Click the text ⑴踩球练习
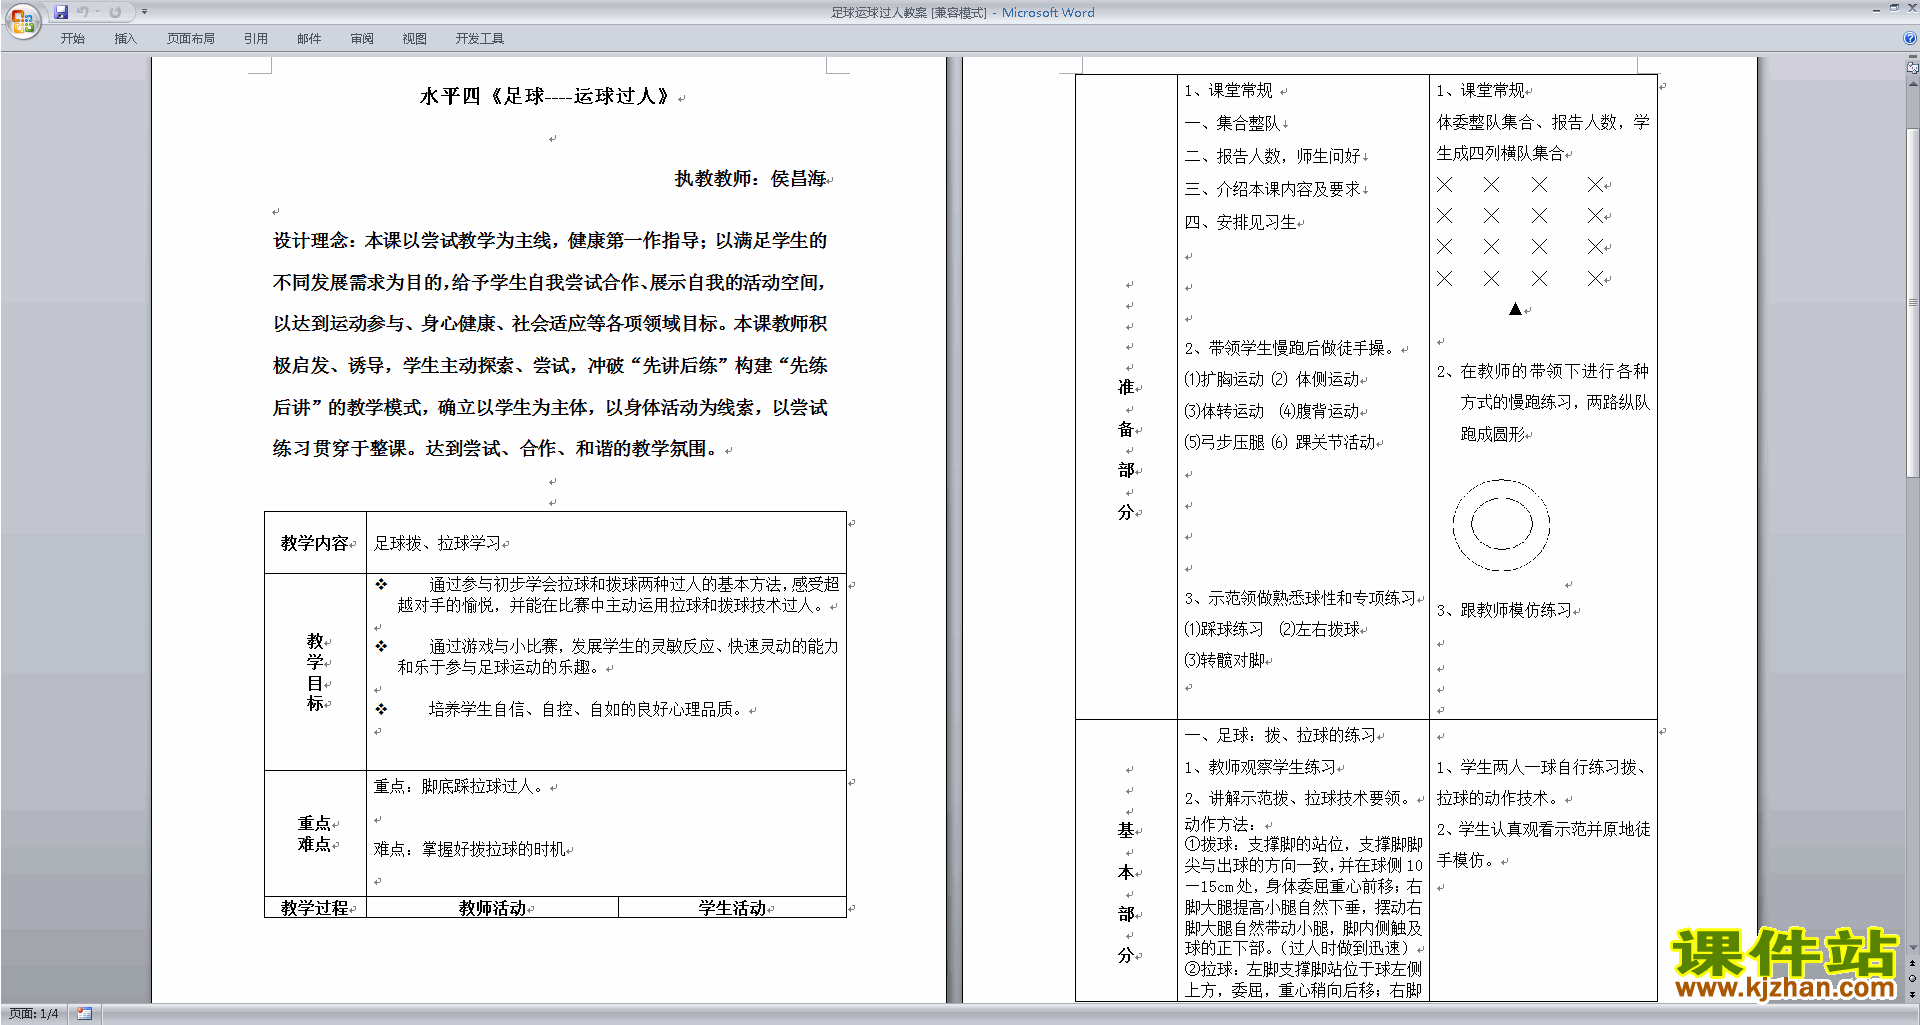This screenshot has height=1025, width=1920. pos(1224,629)
